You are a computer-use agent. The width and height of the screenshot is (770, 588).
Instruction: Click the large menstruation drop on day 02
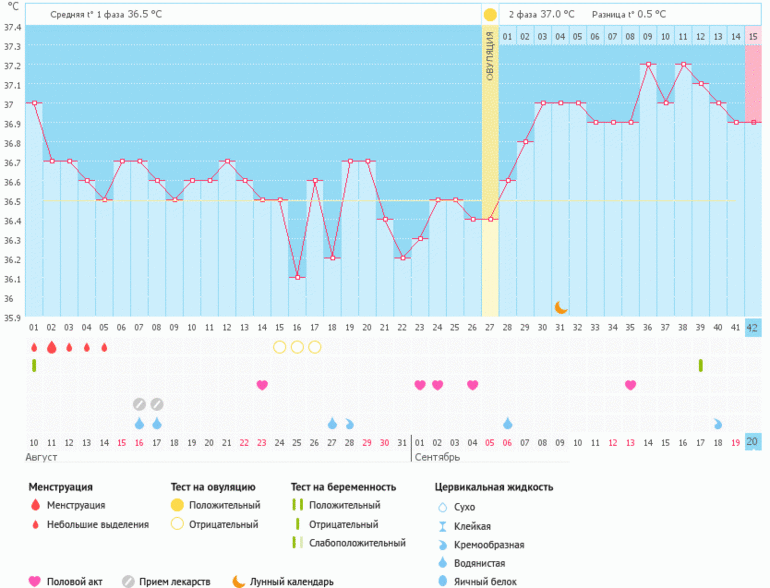click(x=51, y=347)
